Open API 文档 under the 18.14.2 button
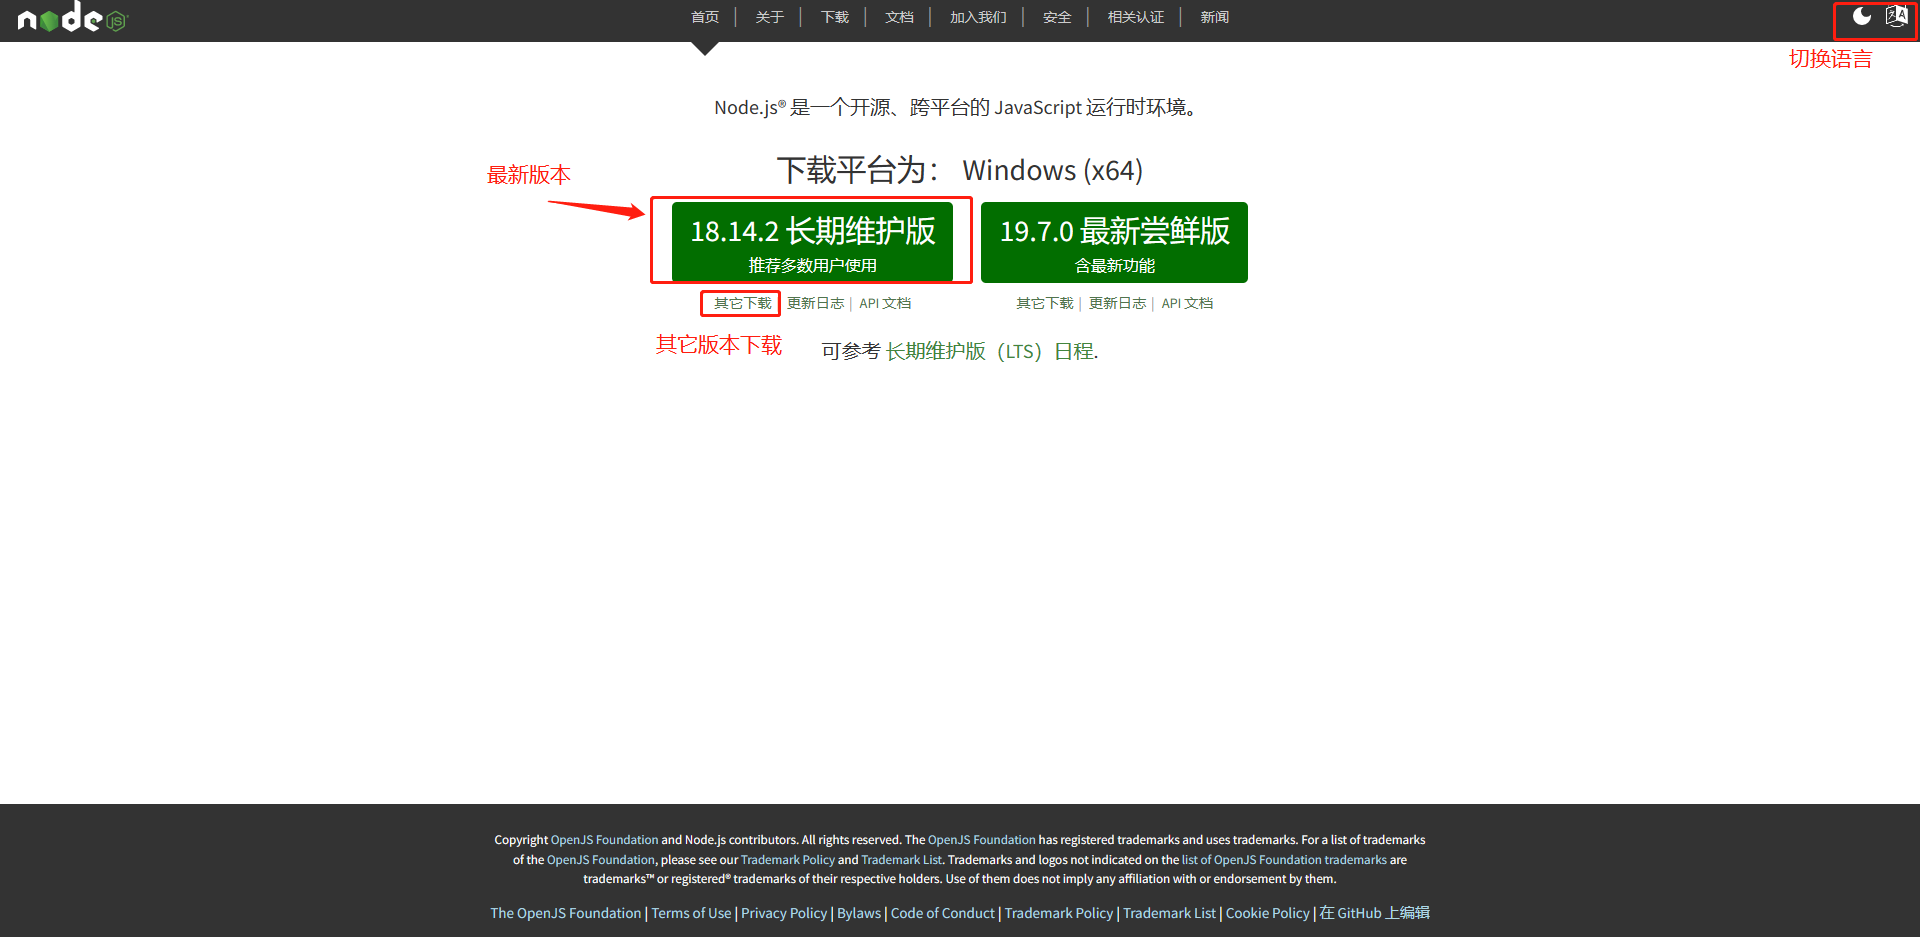 [x=885, y=303]
